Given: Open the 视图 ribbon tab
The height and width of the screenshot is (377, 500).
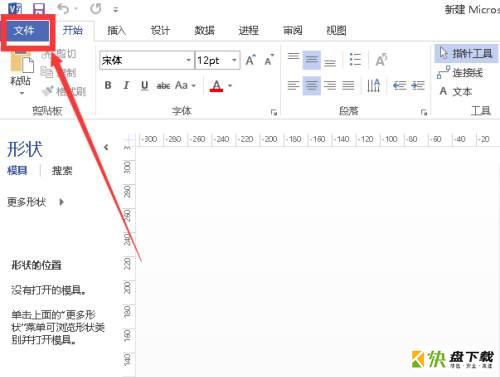Looking at the screenshot, I should pos(336,31).
